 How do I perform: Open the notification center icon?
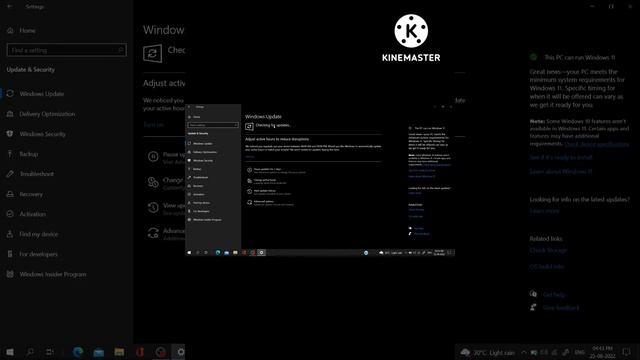tap(627, 352)
